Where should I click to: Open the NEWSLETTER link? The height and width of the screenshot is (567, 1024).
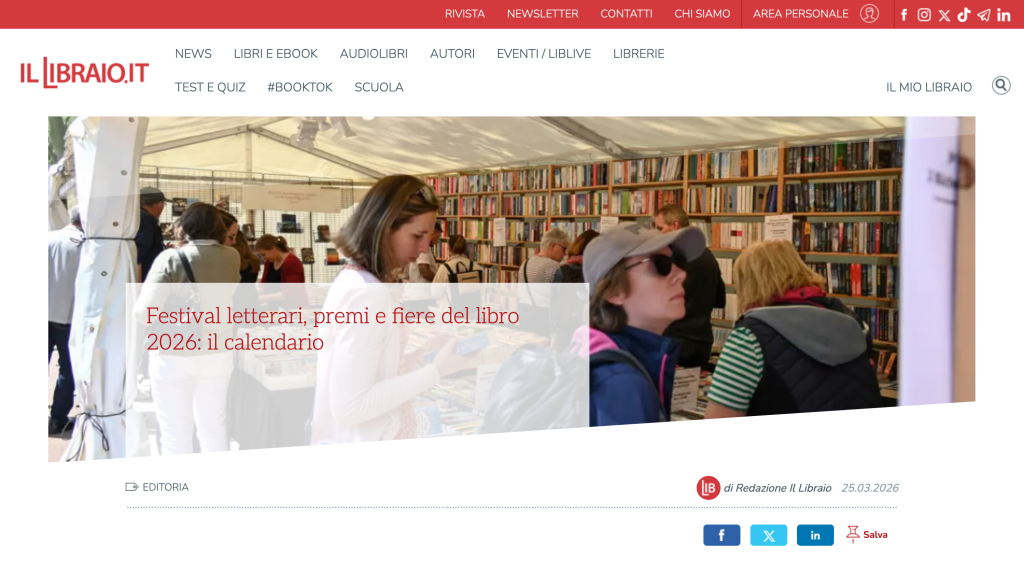click(543, 14)
